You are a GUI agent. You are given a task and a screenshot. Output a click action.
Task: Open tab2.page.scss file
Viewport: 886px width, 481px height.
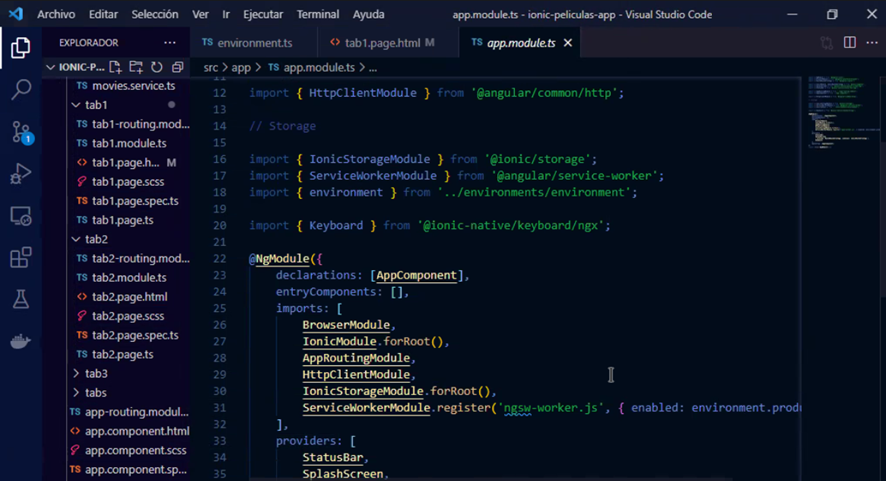coord(129,316)
